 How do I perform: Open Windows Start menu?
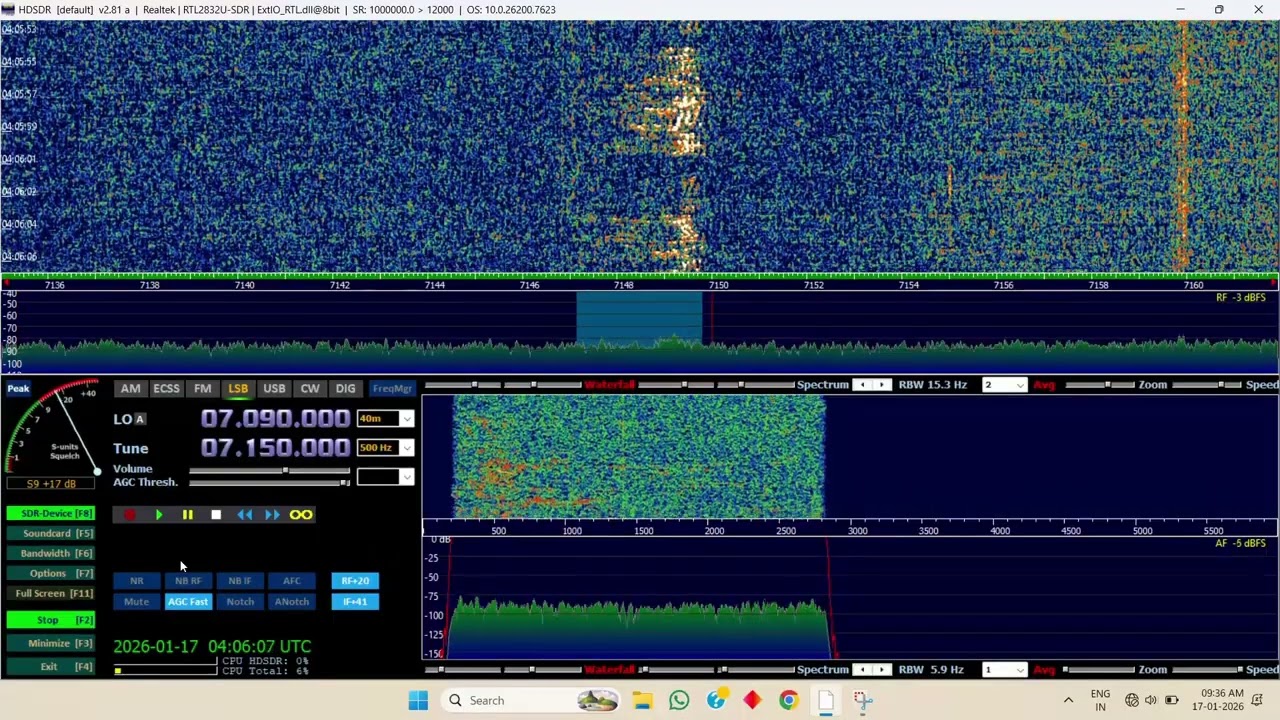click(x=418, y=700)
